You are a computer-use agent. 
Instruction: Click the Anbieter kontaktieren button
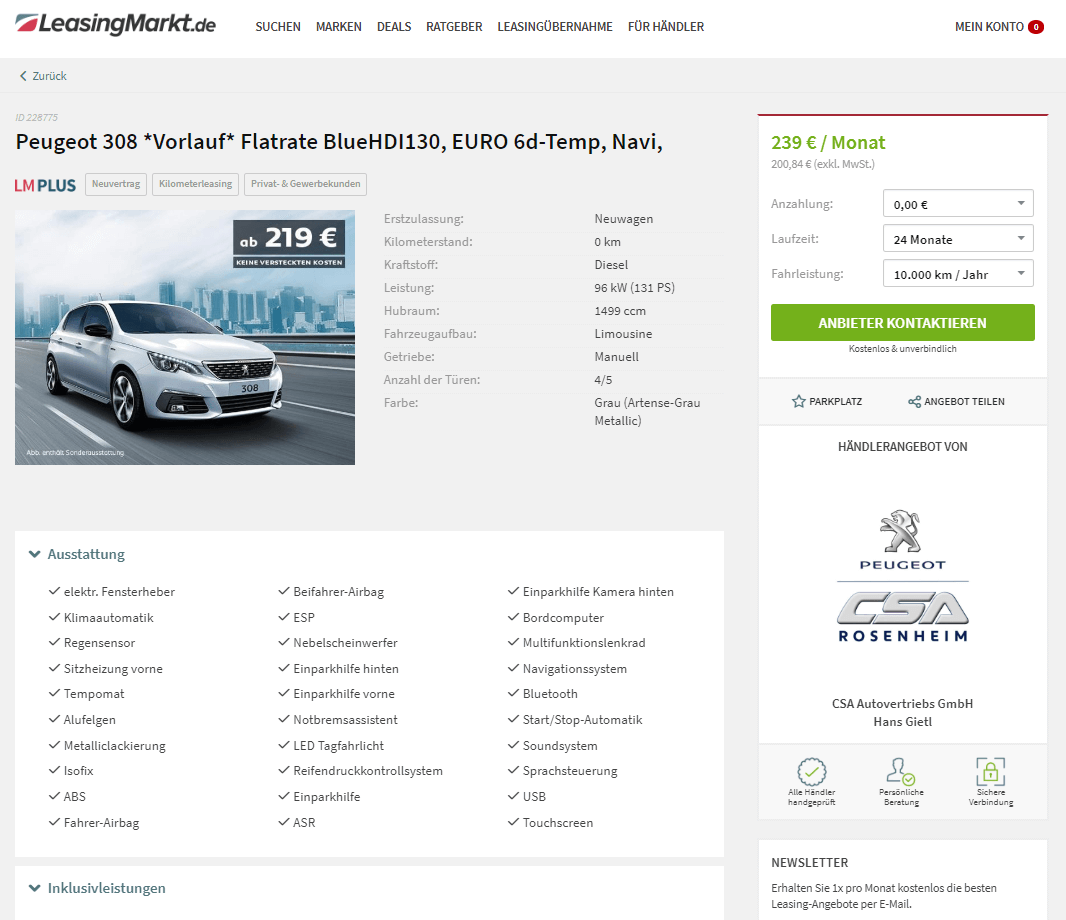(x=902, y=322)
